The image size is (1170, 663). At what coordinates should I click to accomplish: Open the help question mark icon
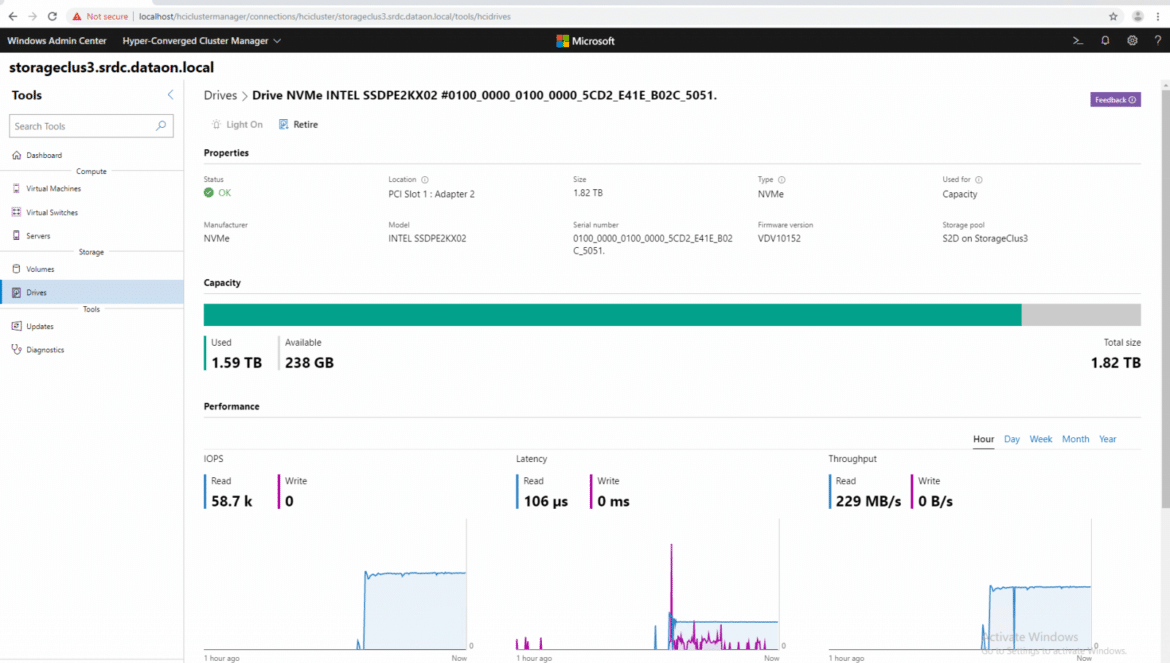(x=1157, y=41)
